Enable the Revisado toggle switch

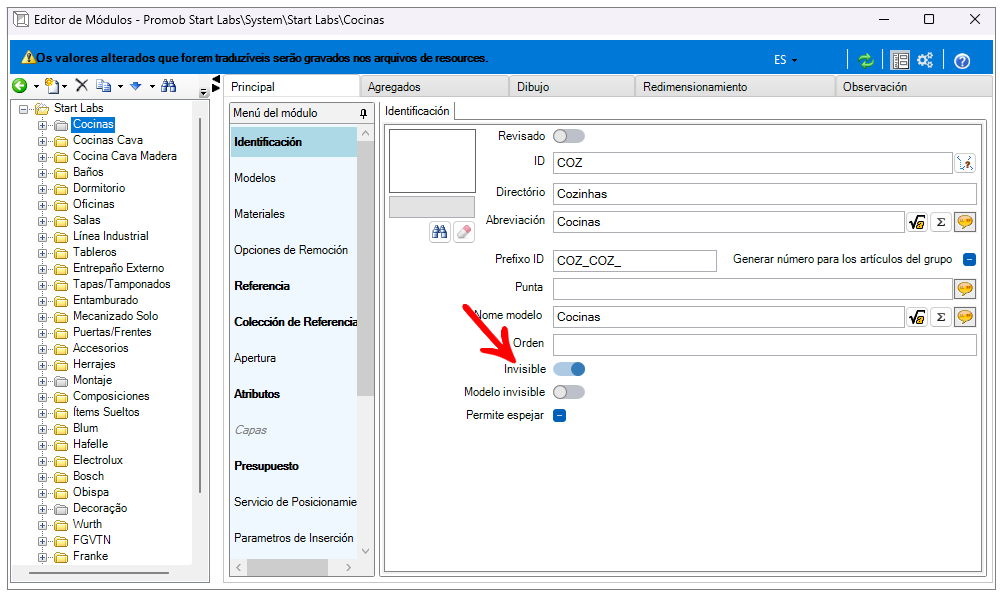point(569,136)
